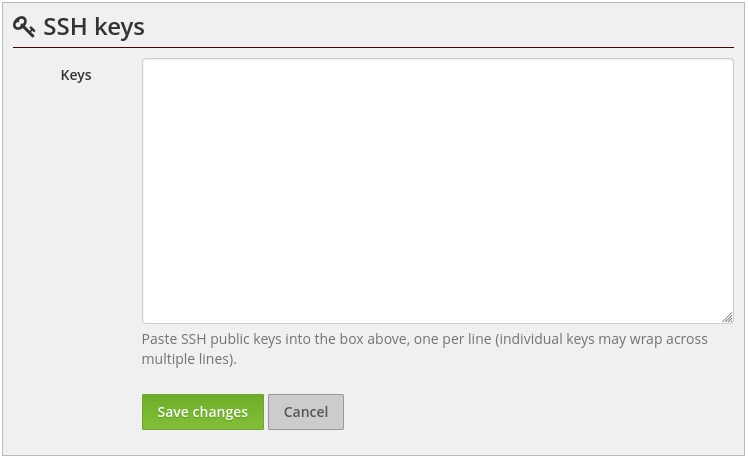
Task: Click the word 'keys' in the panel title
Action: 119,28
